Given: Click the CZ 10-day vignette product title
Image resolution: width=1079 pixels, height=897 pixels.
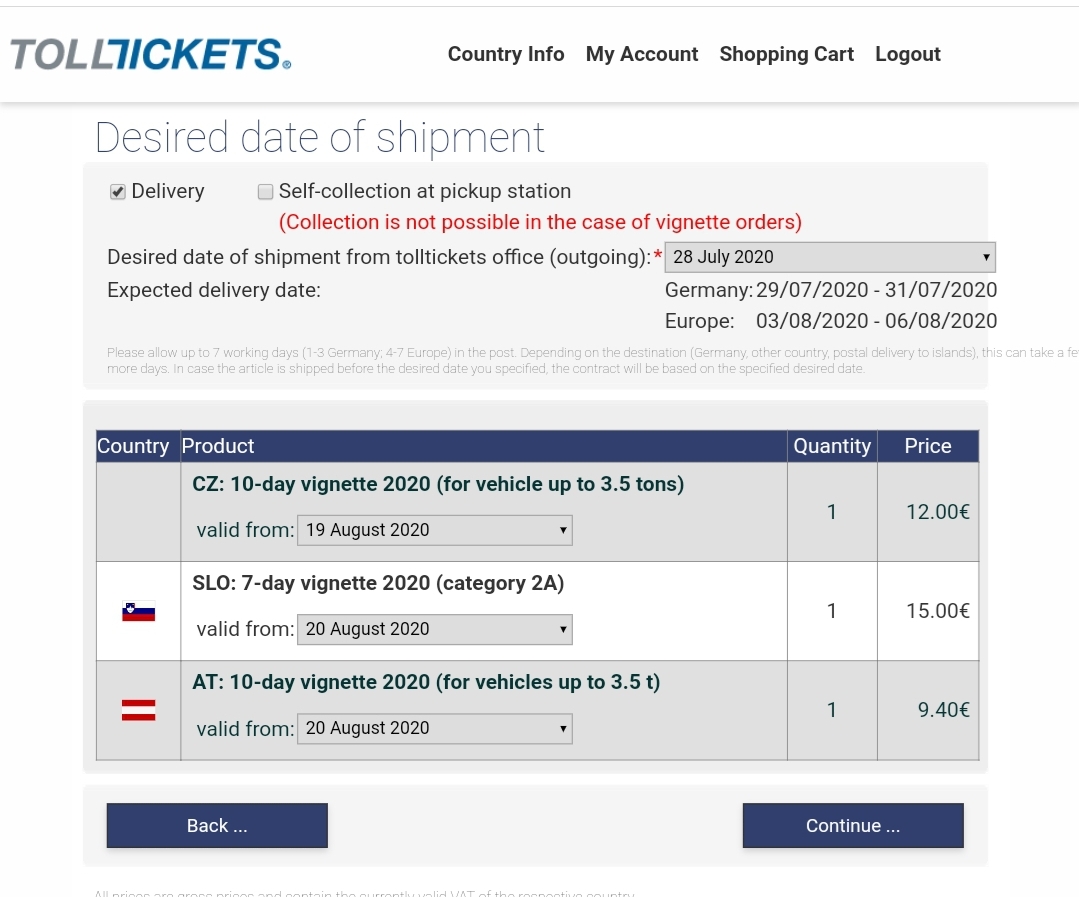Looking at the screenshot, I should pyautogui.click(x=438, y=484).
